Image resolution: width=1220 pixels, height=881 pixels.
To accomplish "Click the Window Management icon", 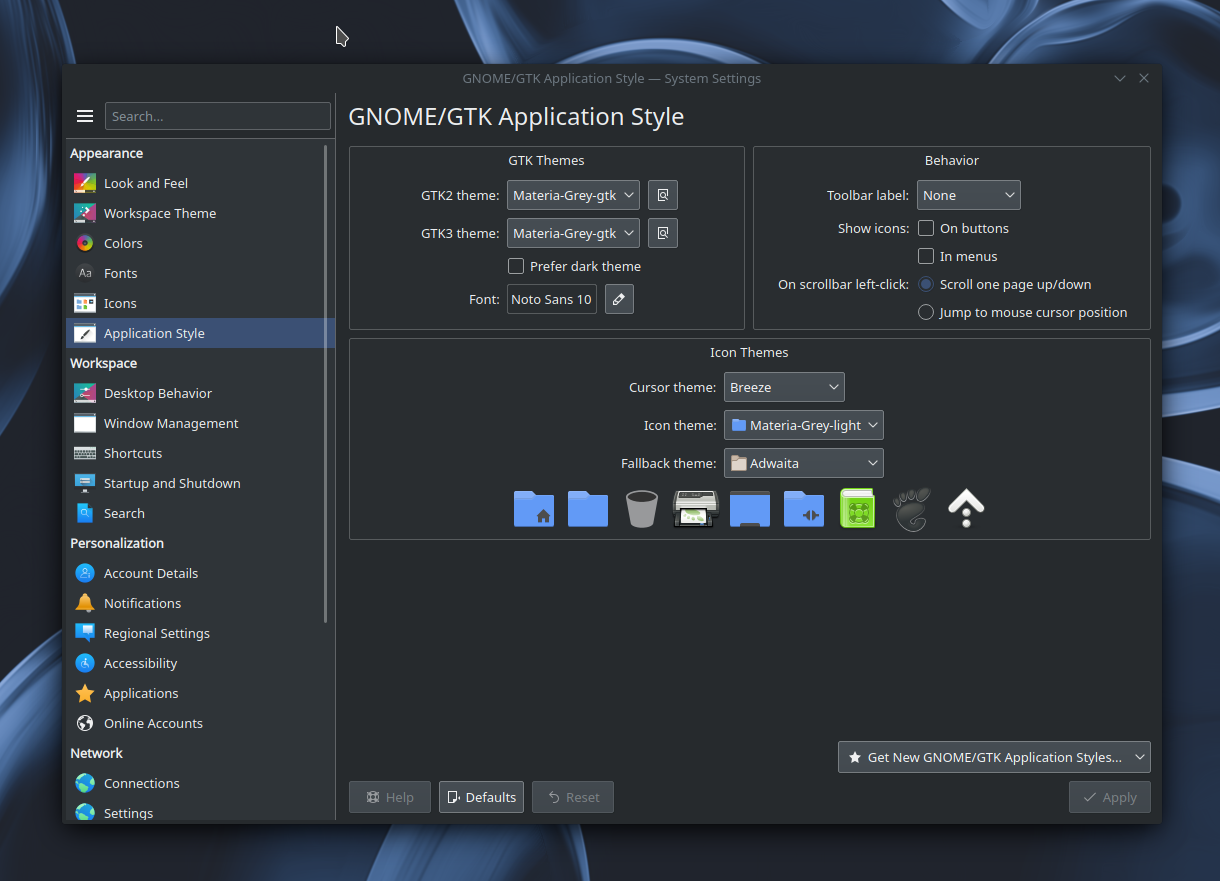I will click(85, 423).
